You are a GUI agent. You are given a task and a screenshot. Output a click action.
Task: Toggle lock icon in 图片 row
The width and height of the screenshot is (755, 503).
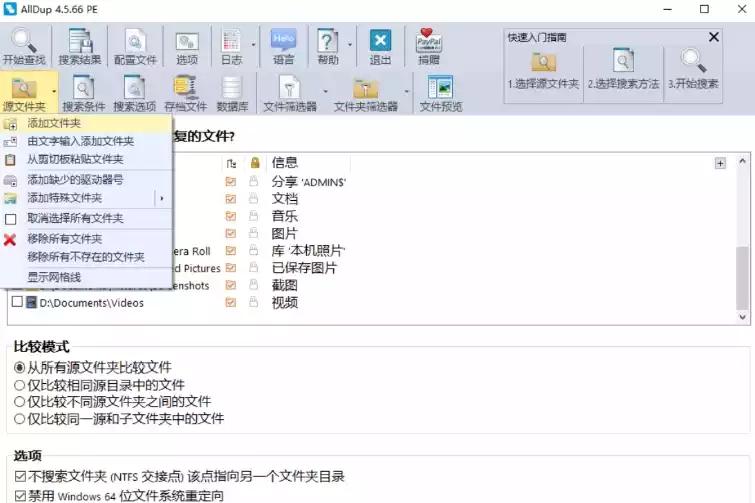click(x=254, y=233)
